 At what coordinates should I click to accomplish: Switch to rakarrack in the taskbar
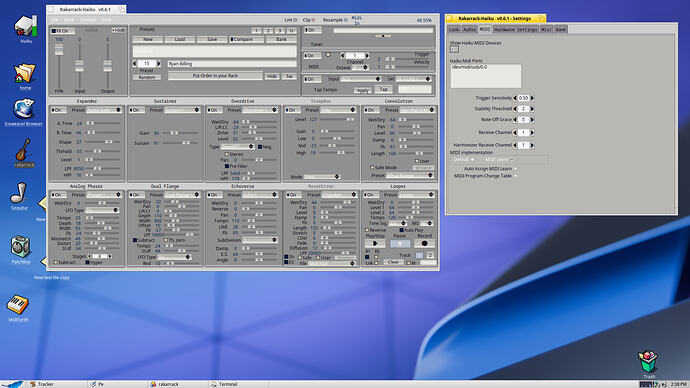click(x=177, y=384)
